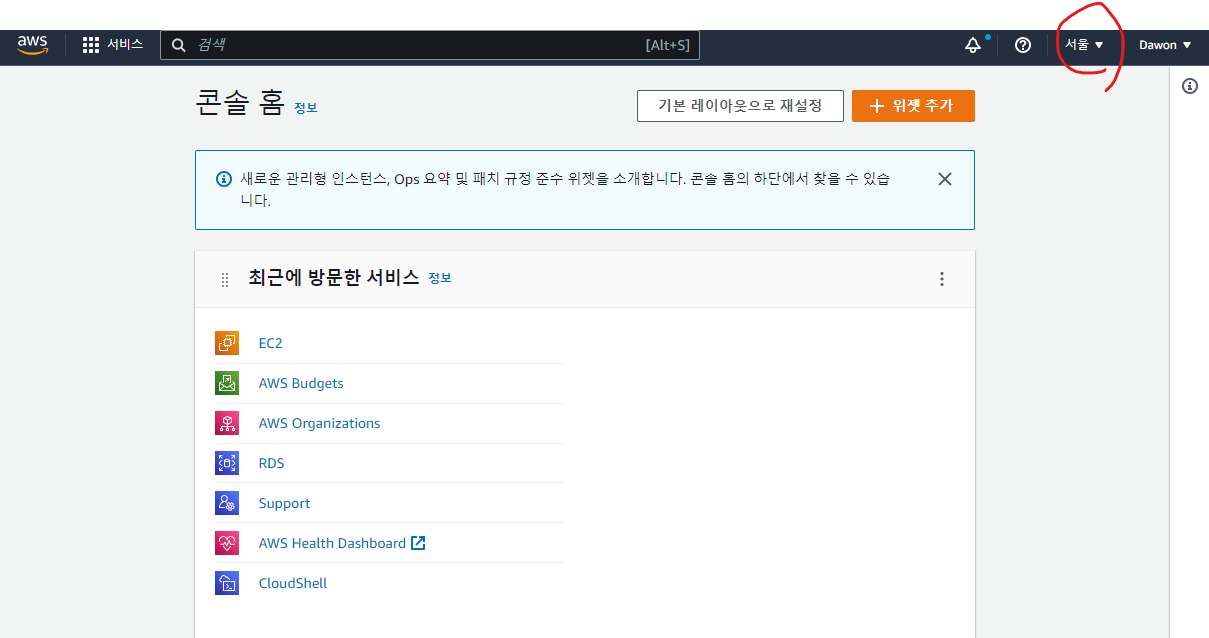Click 정보 link beside 최근에 방문한 서비스
Image resolution: width=1209 pixels, height=638 pixels.
pos(440,278)
